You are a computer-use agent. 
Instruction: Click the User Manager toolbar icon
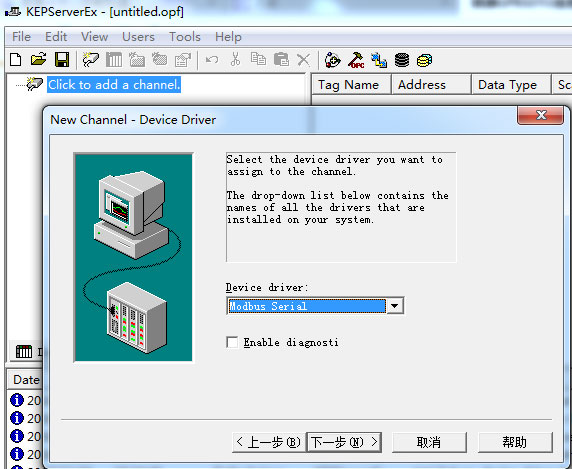click(333, 60)
